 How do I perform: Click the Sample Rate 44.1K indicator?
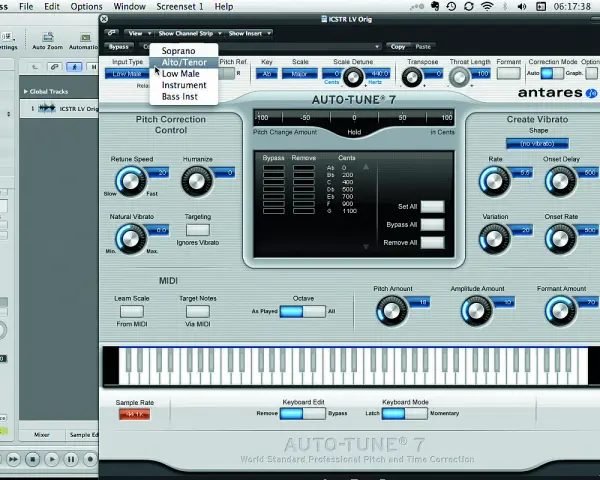click(x=134, y=414)
